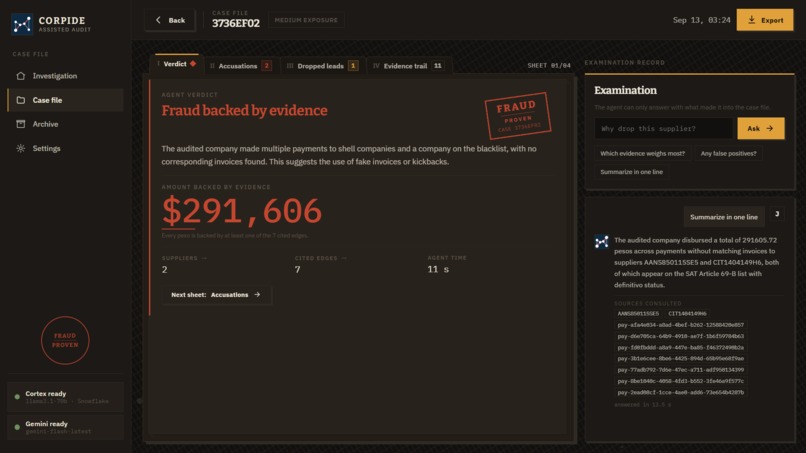Image resolution: width=806 pixels, height=453 pixels.
Task: Go Back to the previous page
Action: click(x=170, y=20)
